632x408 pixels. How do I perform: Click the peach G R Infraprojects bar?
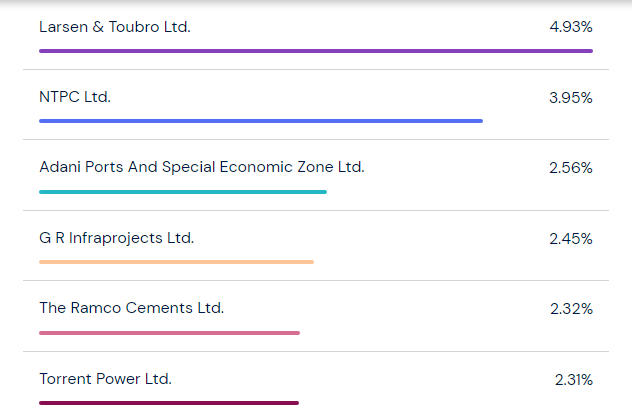[x=176, y=262]
